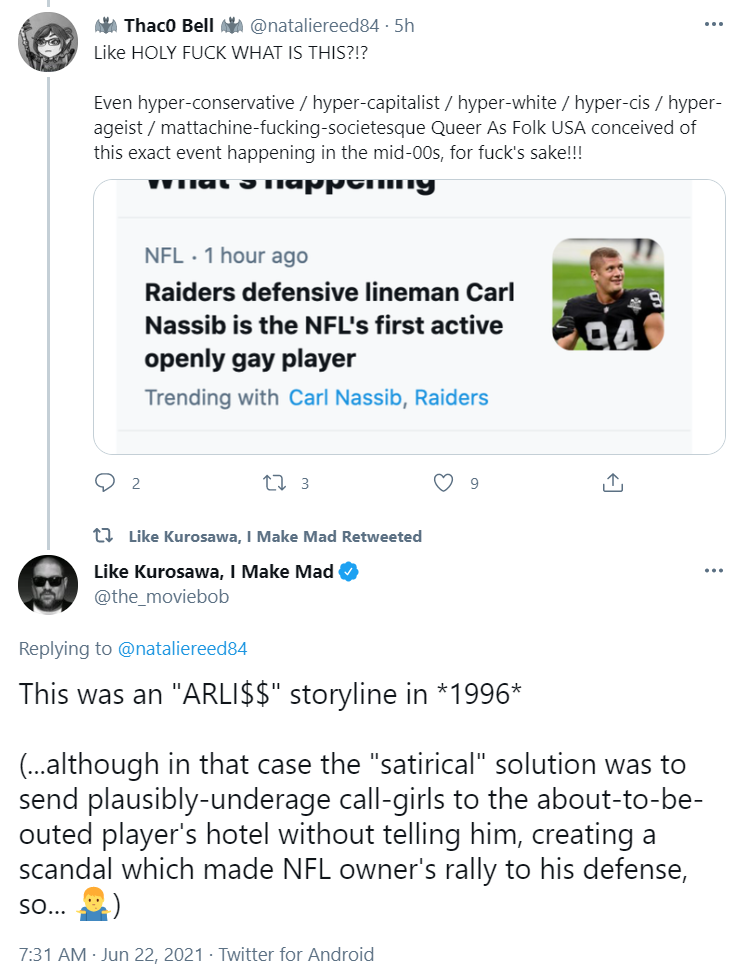This screenshot has width=739, height=974.
Task: Click the Raiders trending link
Action: (451, 398)
